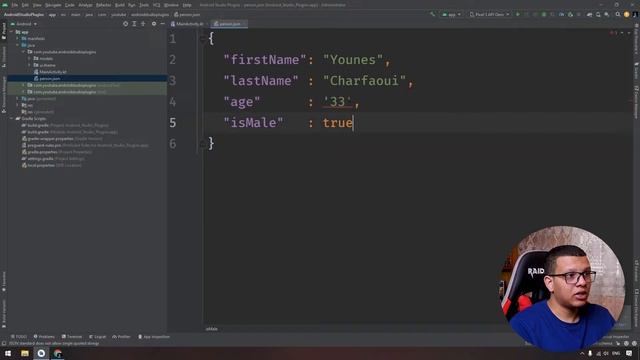Open Windows Start menu

tap(8, 353)
